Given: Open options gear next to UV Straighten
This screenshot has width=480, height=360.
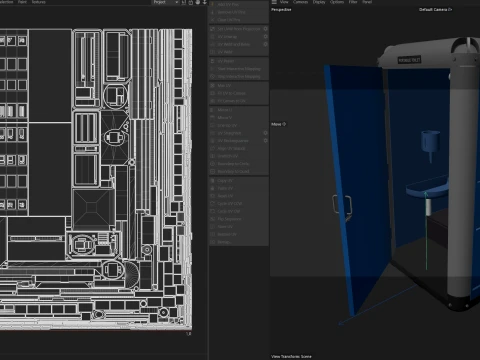Looking at the screenshot, I should coord(266,133).
